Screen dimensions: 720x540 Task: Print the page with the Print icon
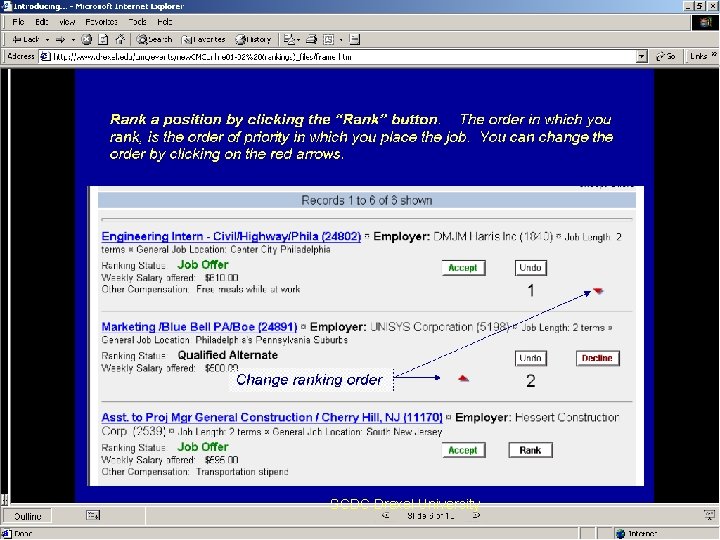(311, 39)
